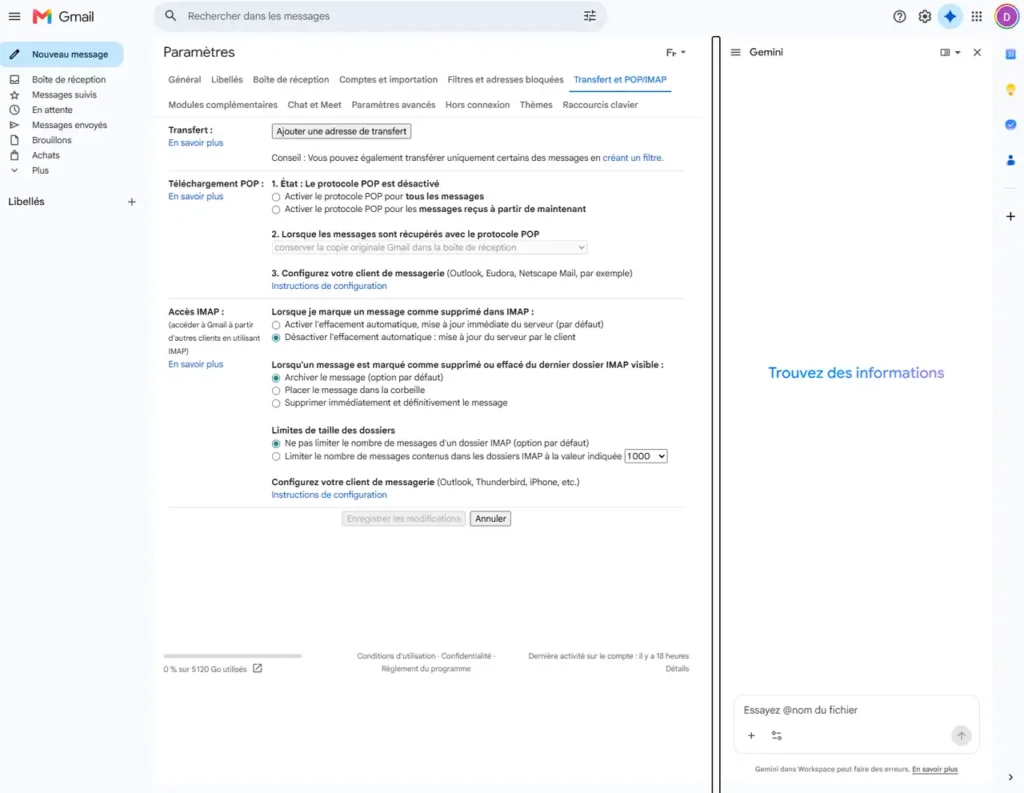
Task: Open Messages suivis folder
Action: click(x=63, y=95)
